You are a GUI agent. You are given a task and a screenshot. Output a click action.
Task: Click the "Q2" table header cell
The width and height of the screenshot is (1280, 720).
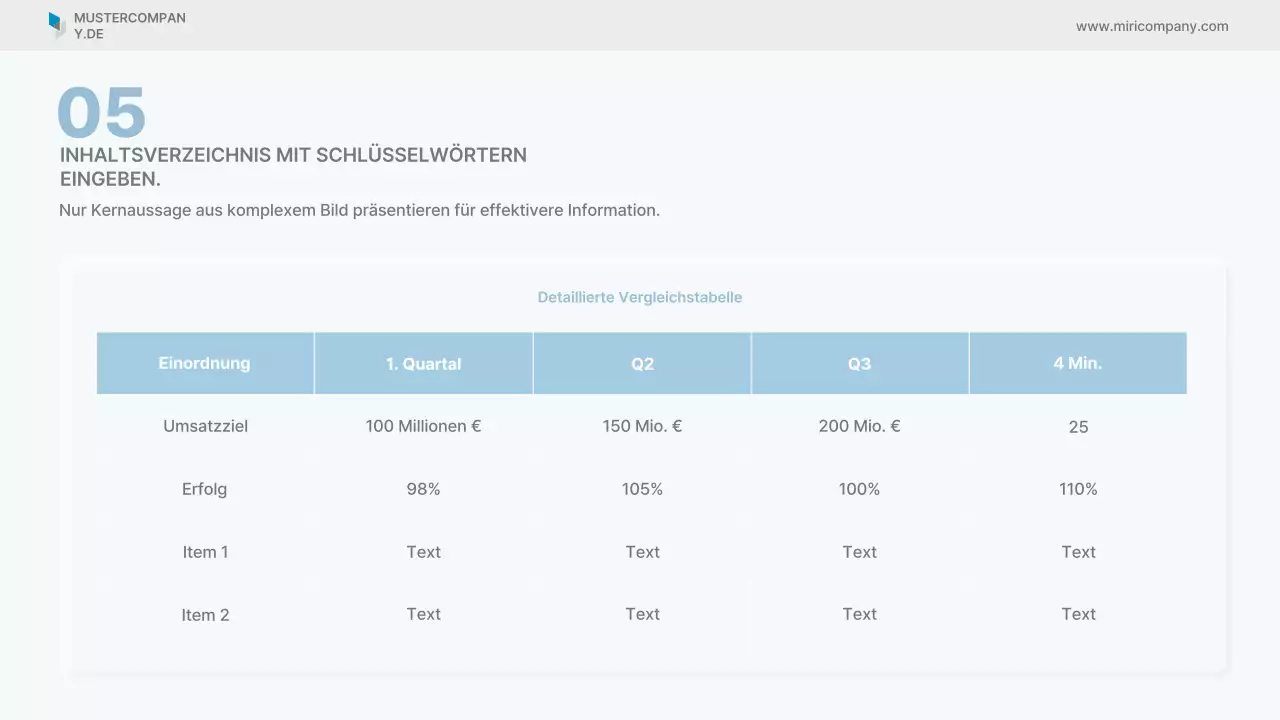point(641,363)
